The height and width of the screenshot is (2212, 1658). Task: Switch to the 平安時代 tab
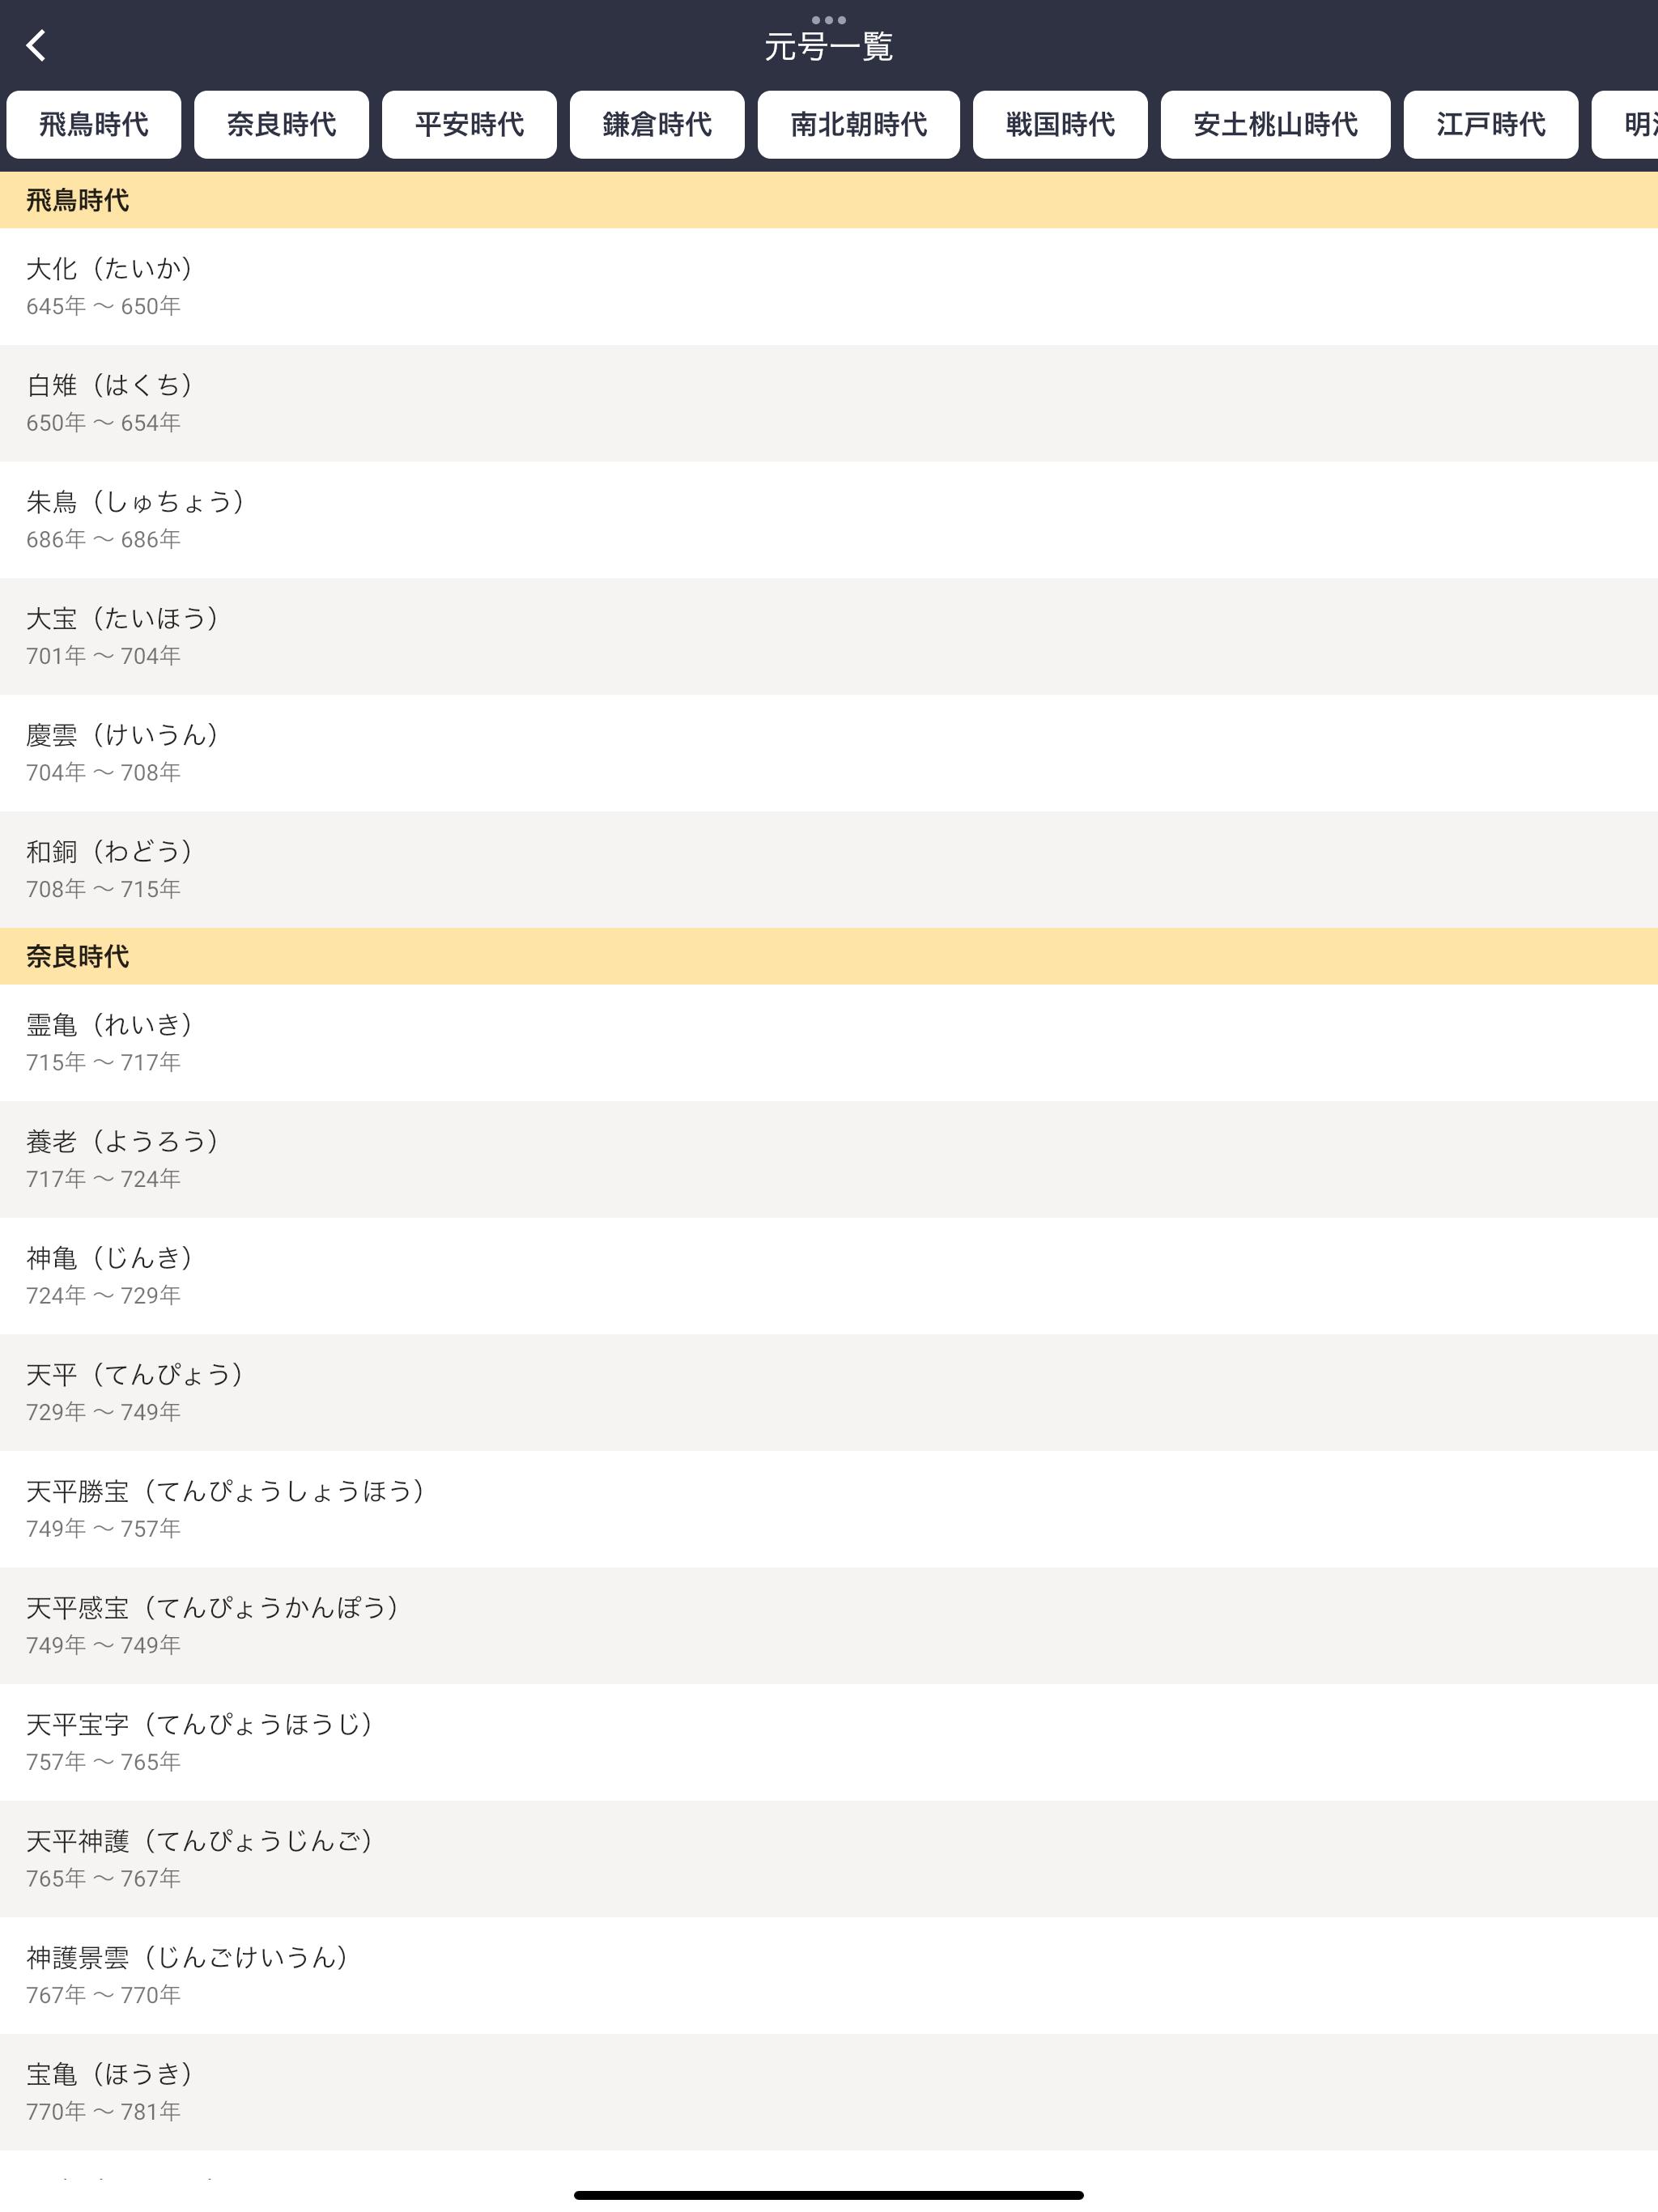pos(469,125)
